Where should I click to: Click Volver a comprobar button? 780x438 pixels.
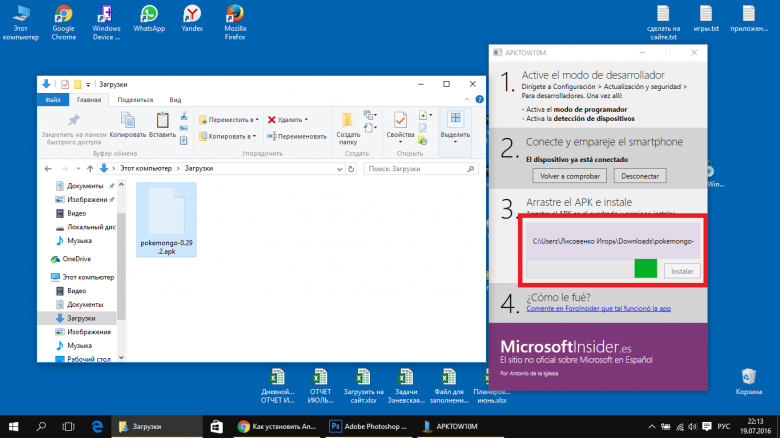(x=570, y=176)
